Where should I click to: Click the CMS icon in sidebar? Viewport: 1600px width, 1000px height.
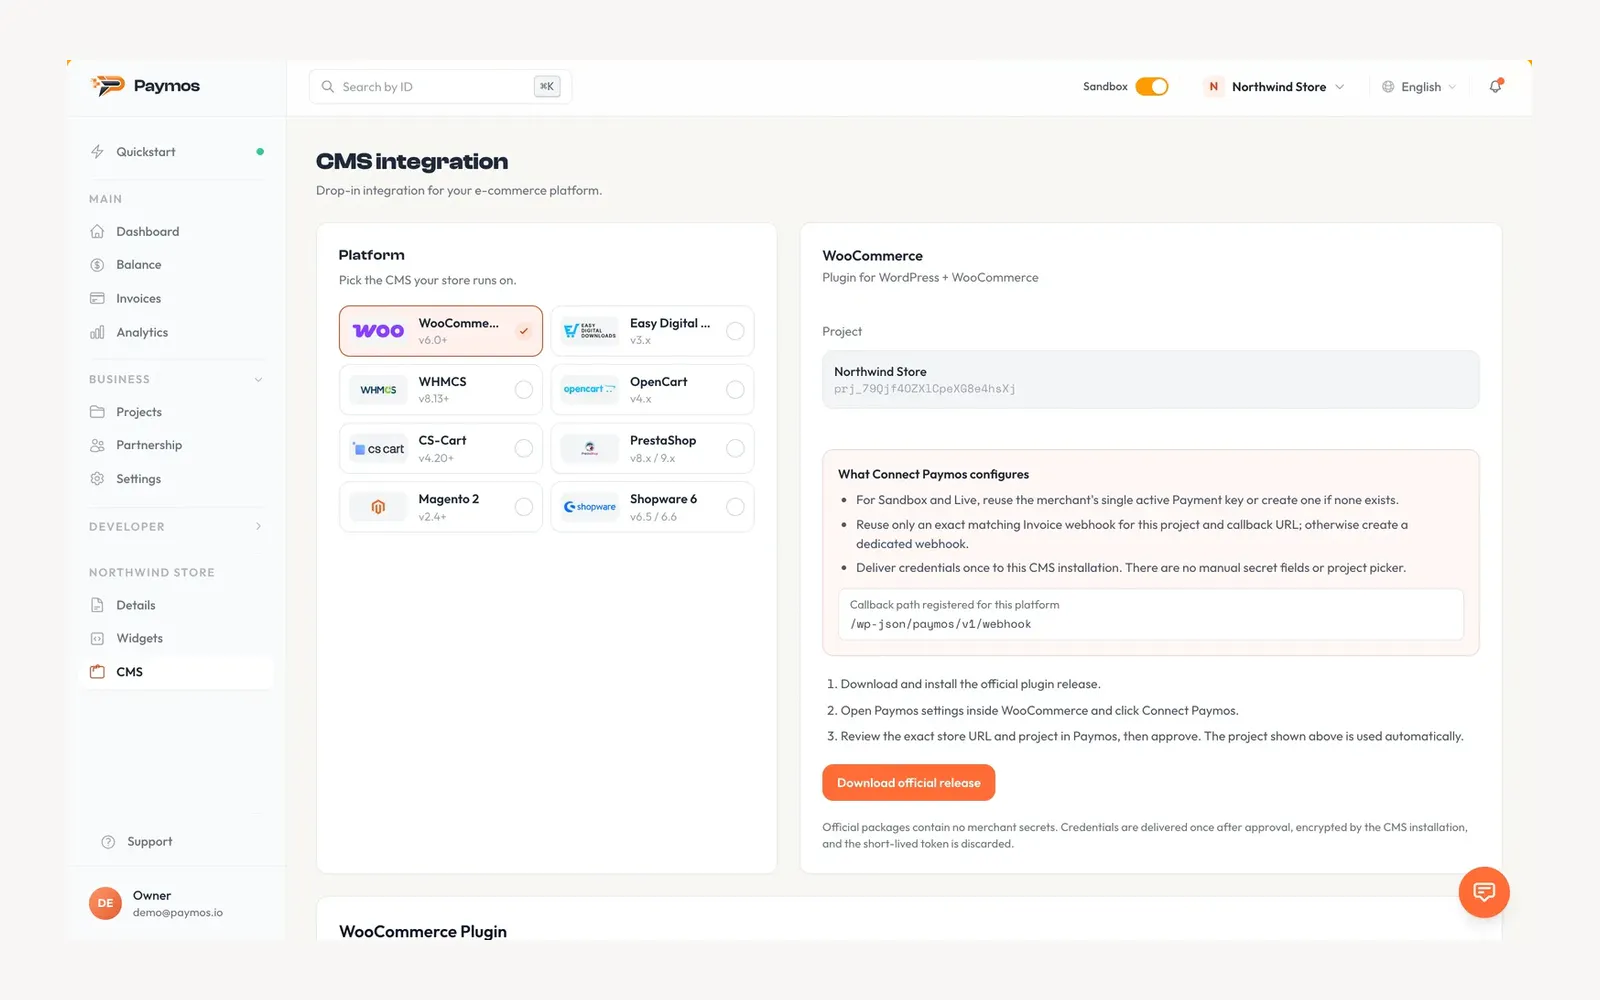97,672
